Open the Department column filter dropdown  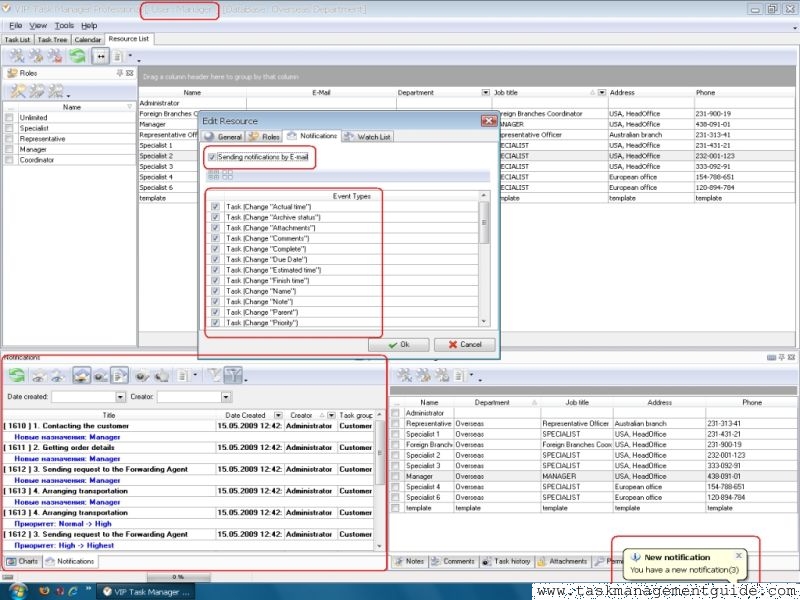pos(485,92)
